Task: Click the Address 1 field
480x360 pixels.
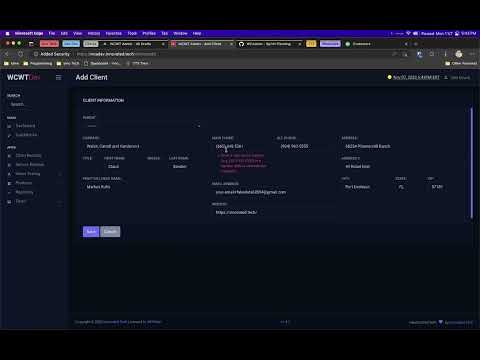Action: point(403,146)
